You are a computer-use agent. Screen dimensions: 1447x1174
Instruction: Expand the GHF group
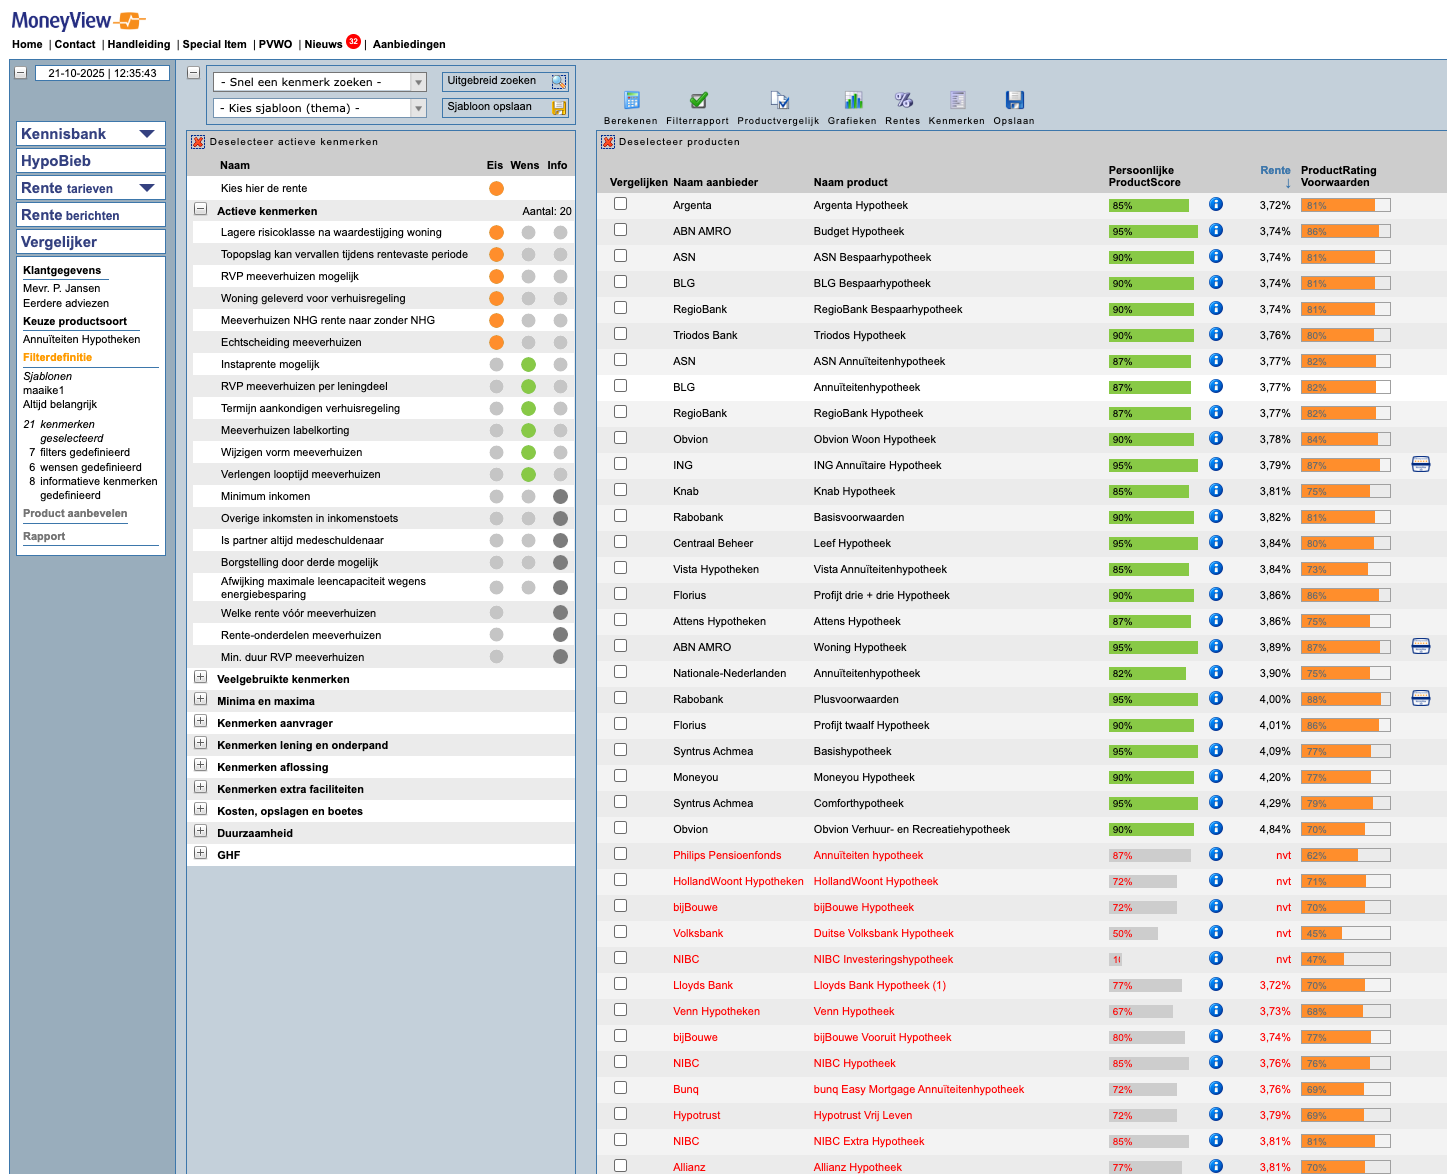[x=200, y=854]
